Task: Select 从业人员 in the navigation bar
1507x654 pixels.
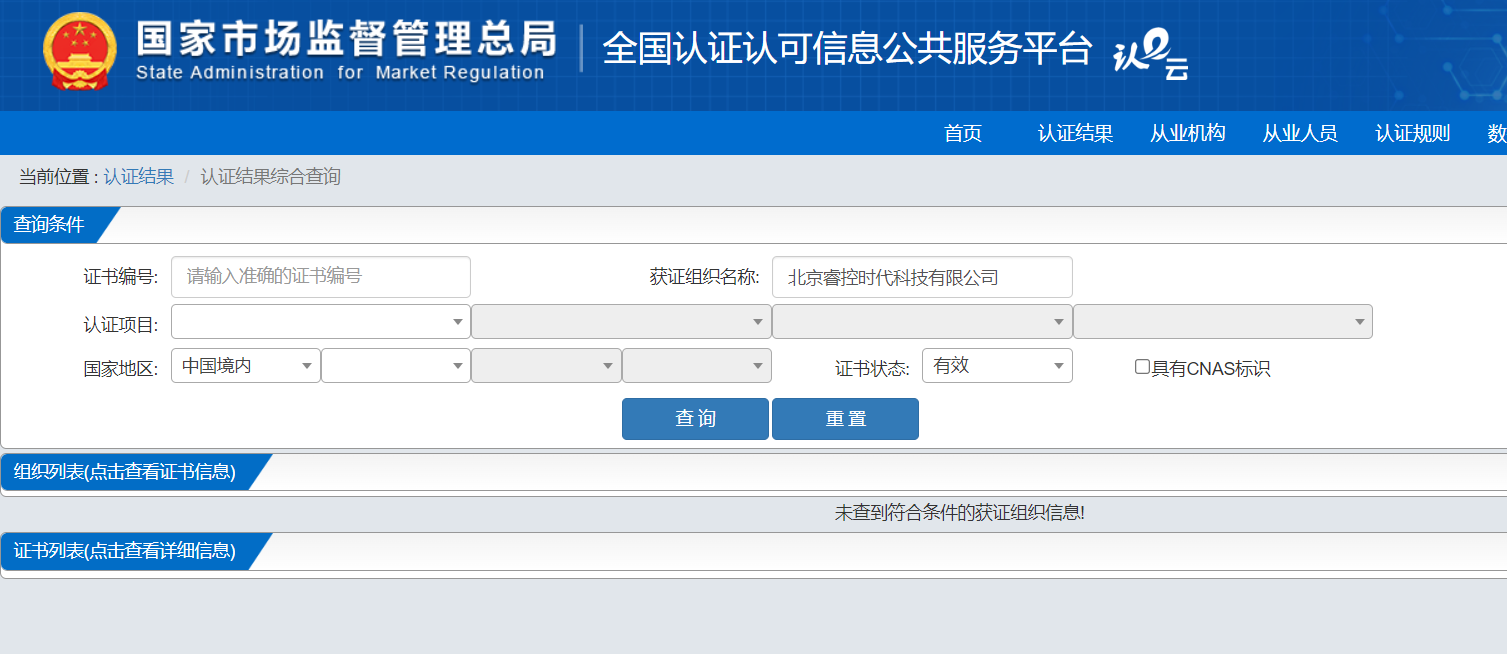Action: click(x=1299, y=133)
